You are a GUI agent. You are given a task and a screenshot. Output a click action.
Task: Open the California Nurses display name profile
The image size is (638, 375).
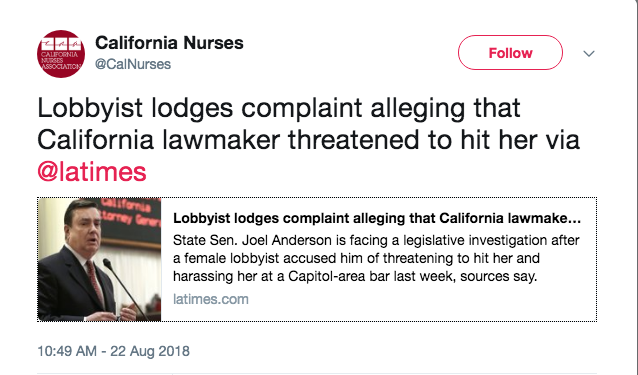[169, 43]
